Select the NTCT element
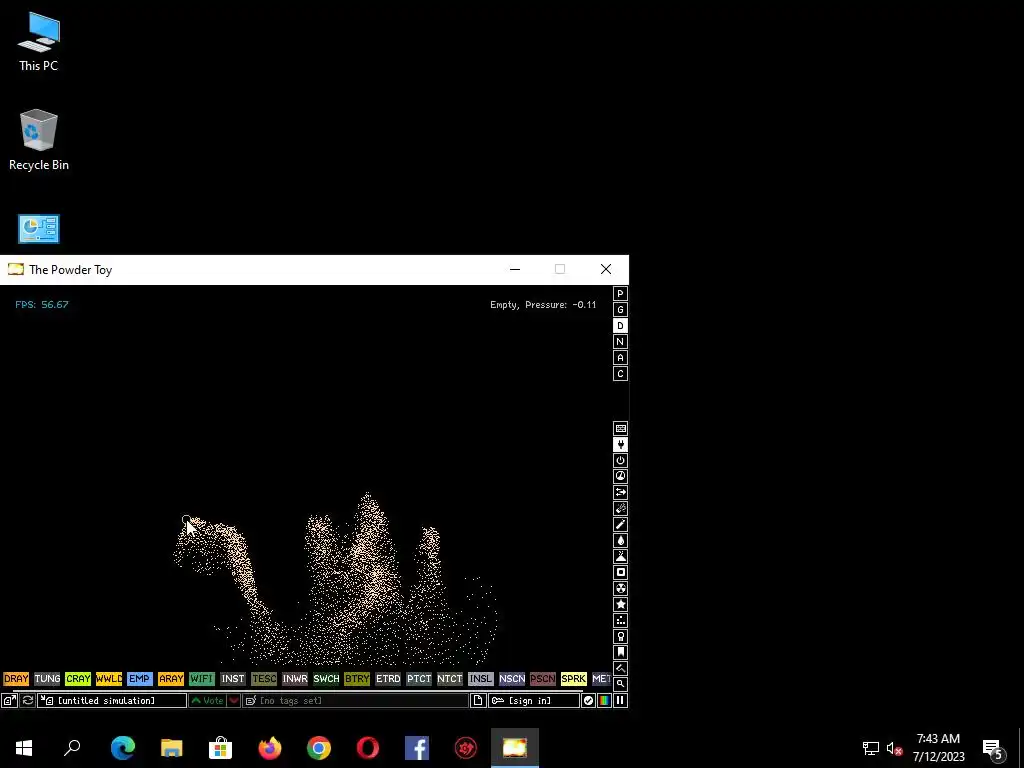 pyautogui.click(x=450, y=679)
